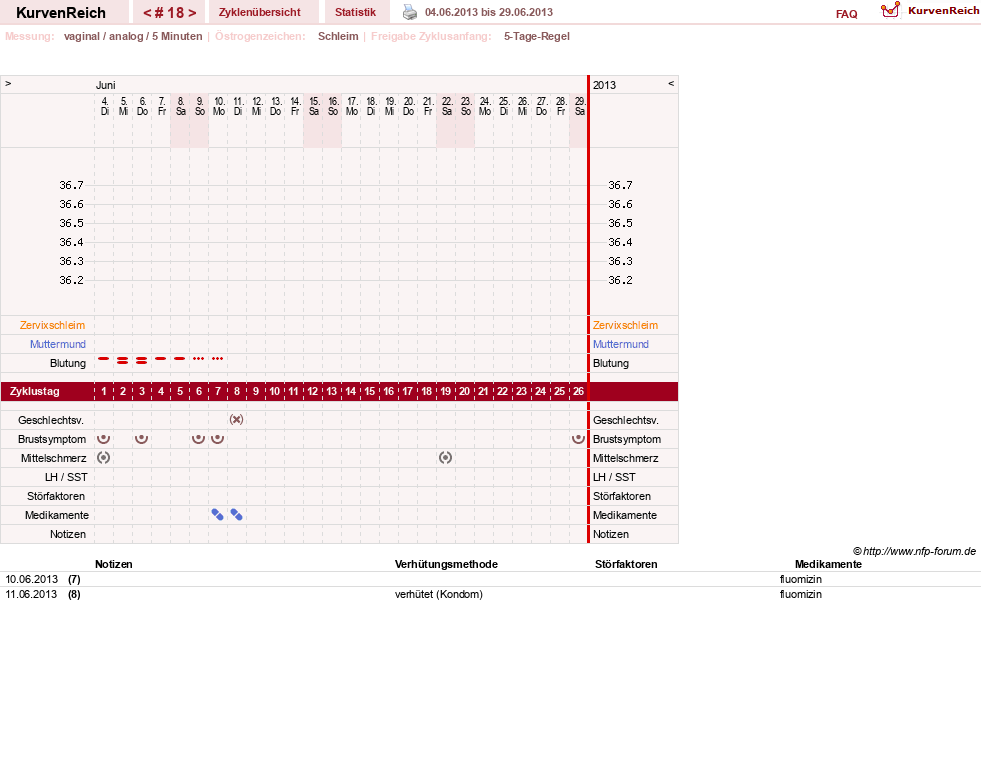The image size is (981, 783).
Task: Go to next cycle with > arrow
Action: click(192, 13)
